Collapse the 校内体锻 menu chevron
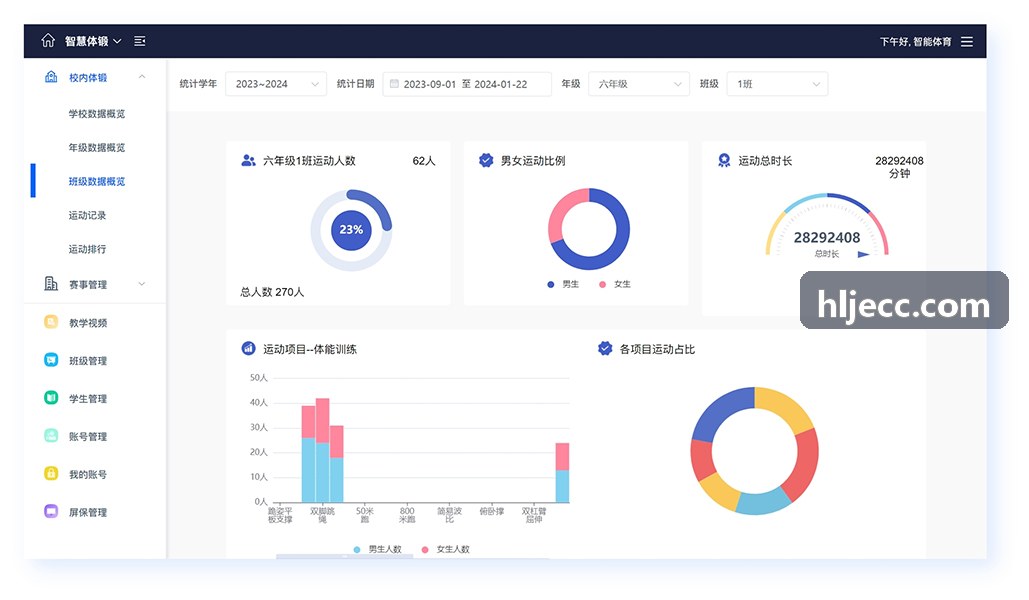1029x600 pixels. 142,77
